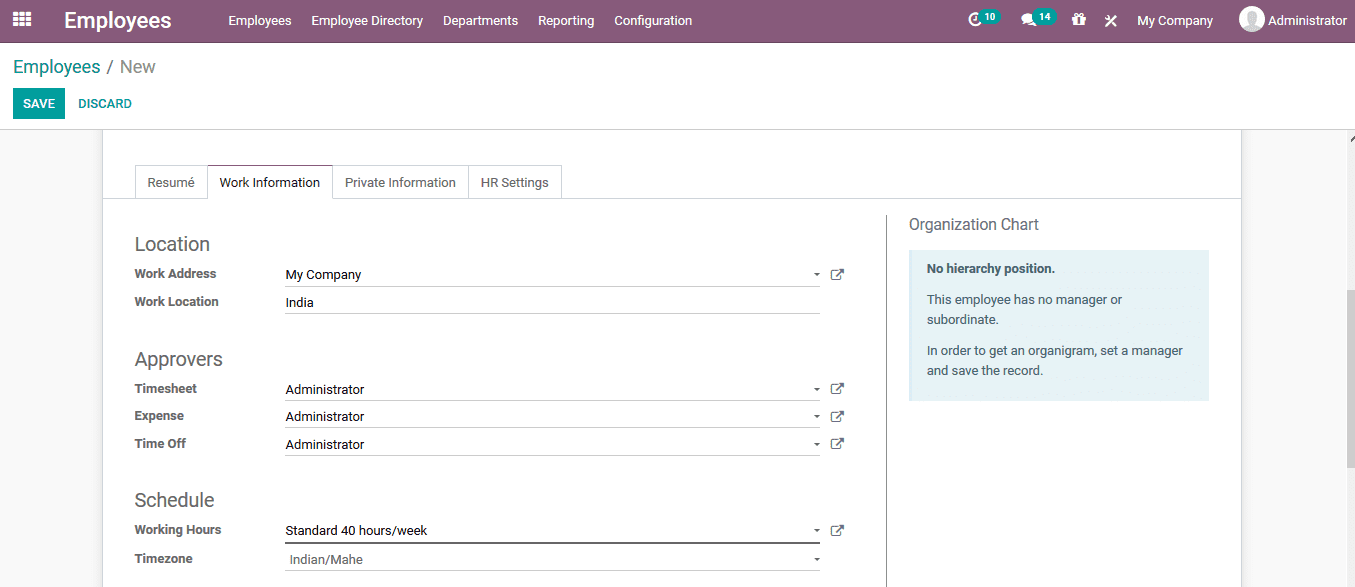Select the Reporting menu
The height and width of the screenshot is (587, 1355).
566,20
